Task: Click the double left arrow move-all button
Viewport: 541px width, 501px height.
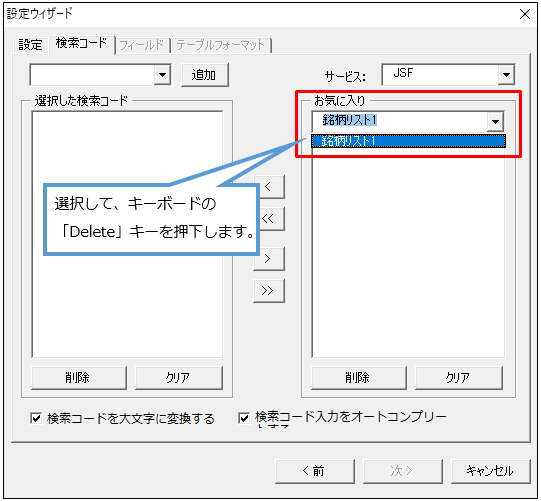Action: [272, 218]
